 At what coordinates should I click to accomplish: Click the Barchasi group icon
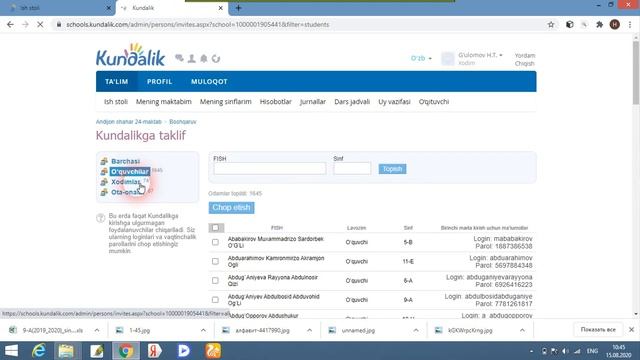pyautogui.click(x=104, y=161)
